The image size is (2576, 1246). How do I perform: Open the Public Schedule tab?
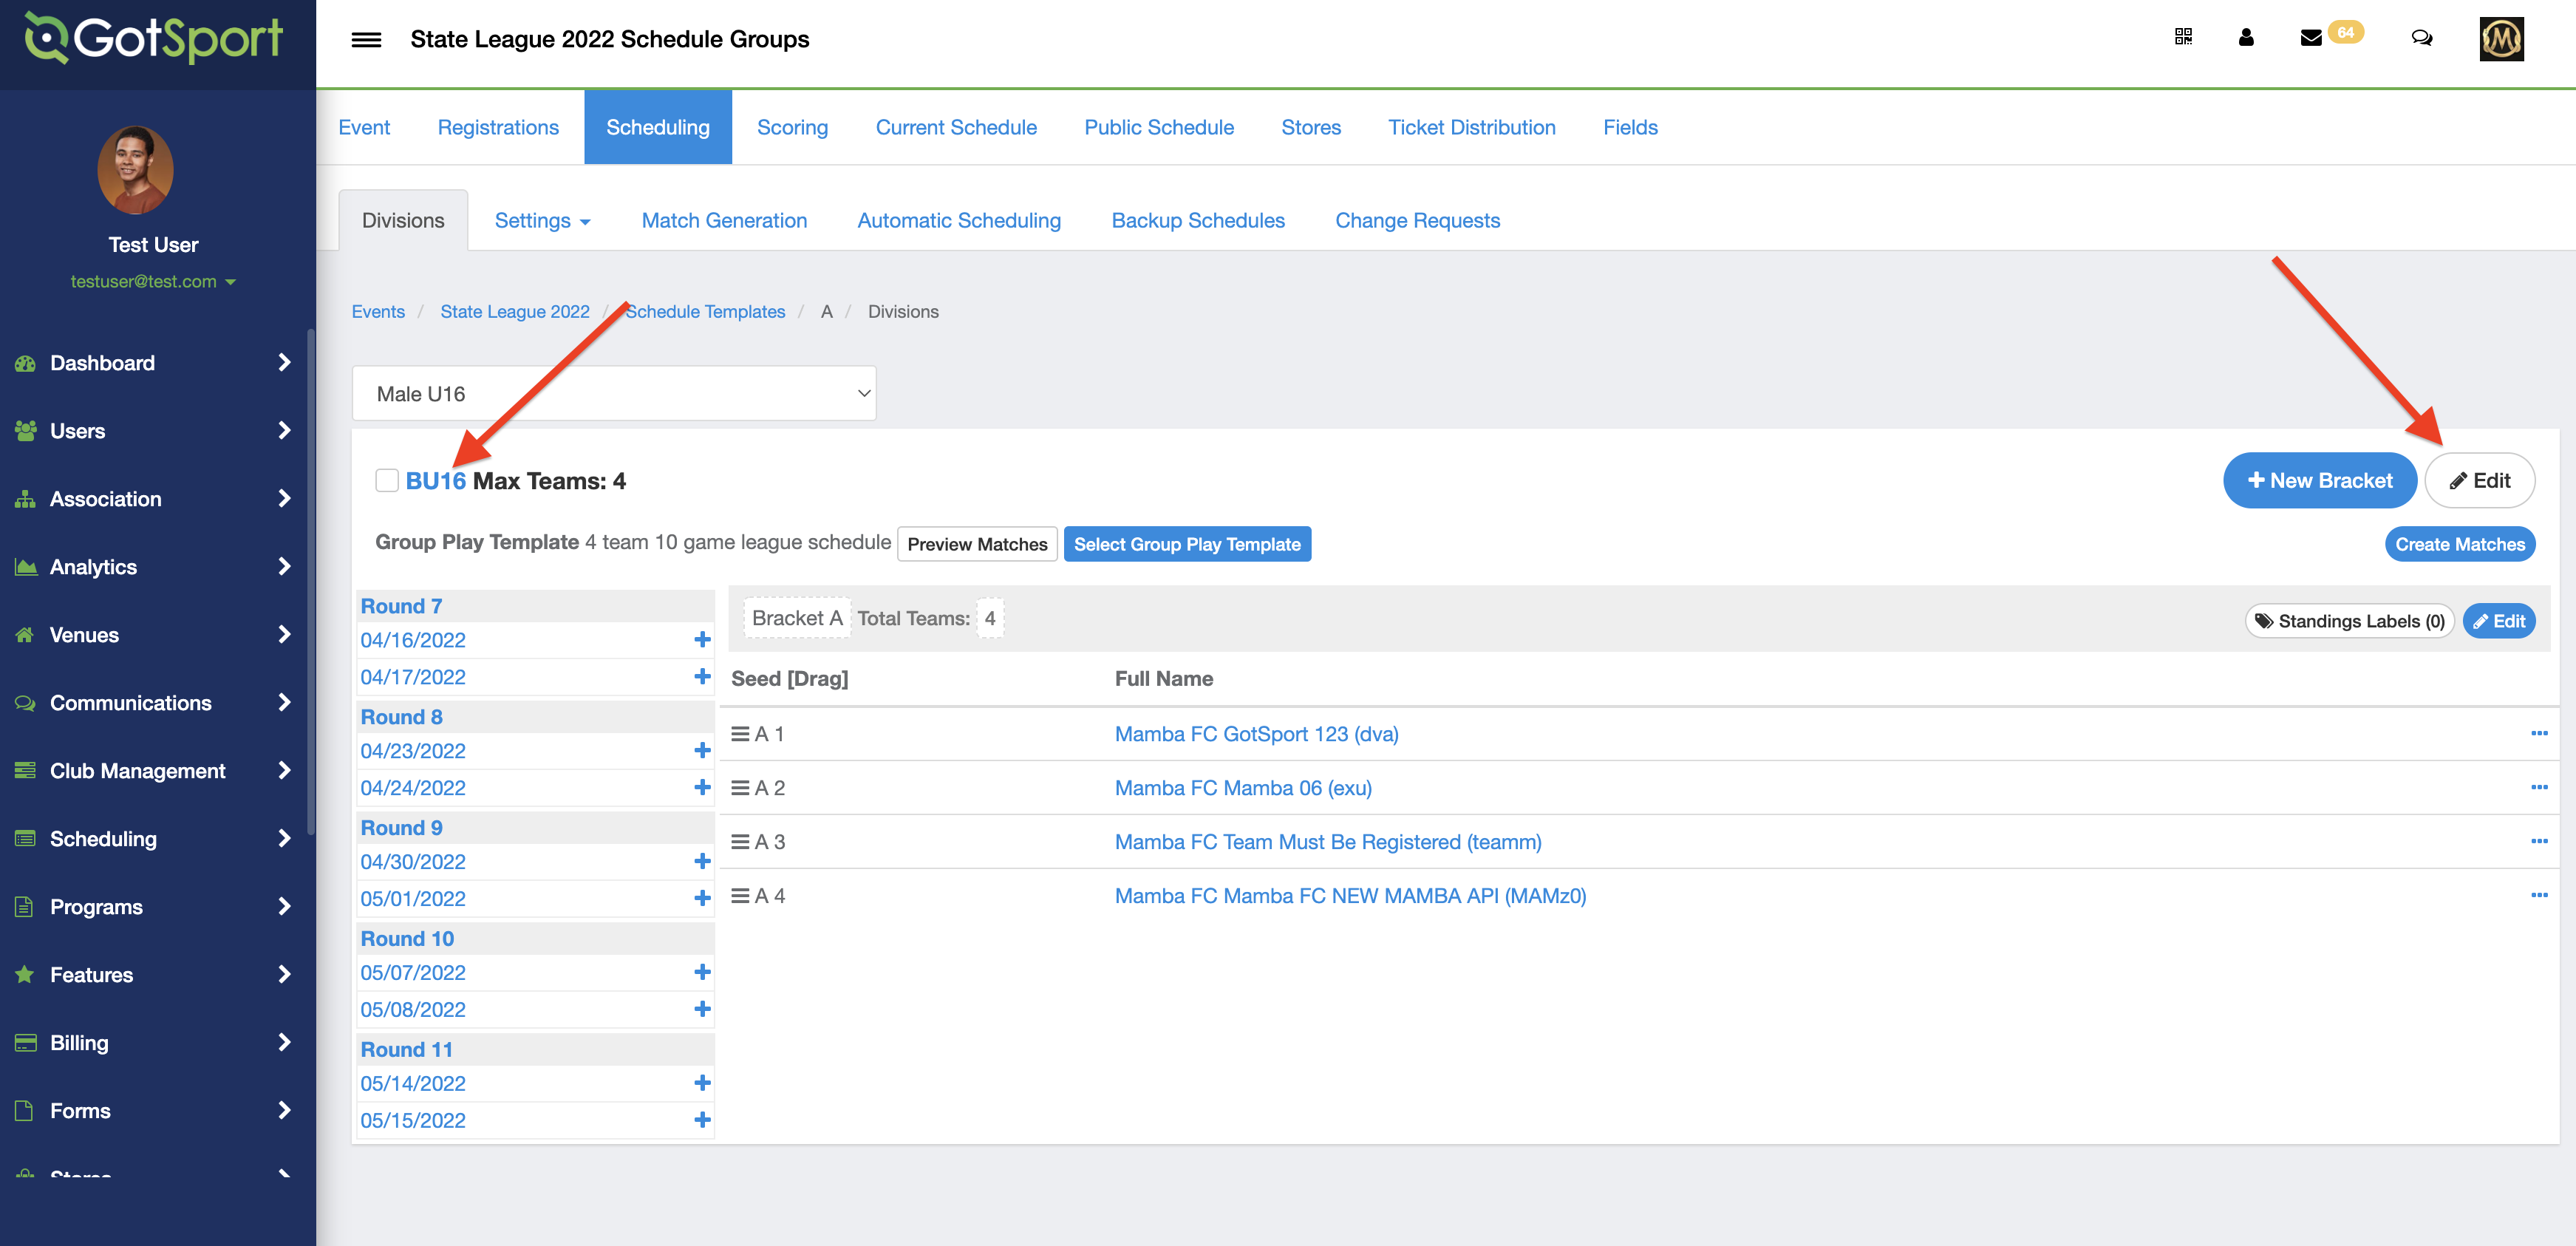tap(1159, 127)
